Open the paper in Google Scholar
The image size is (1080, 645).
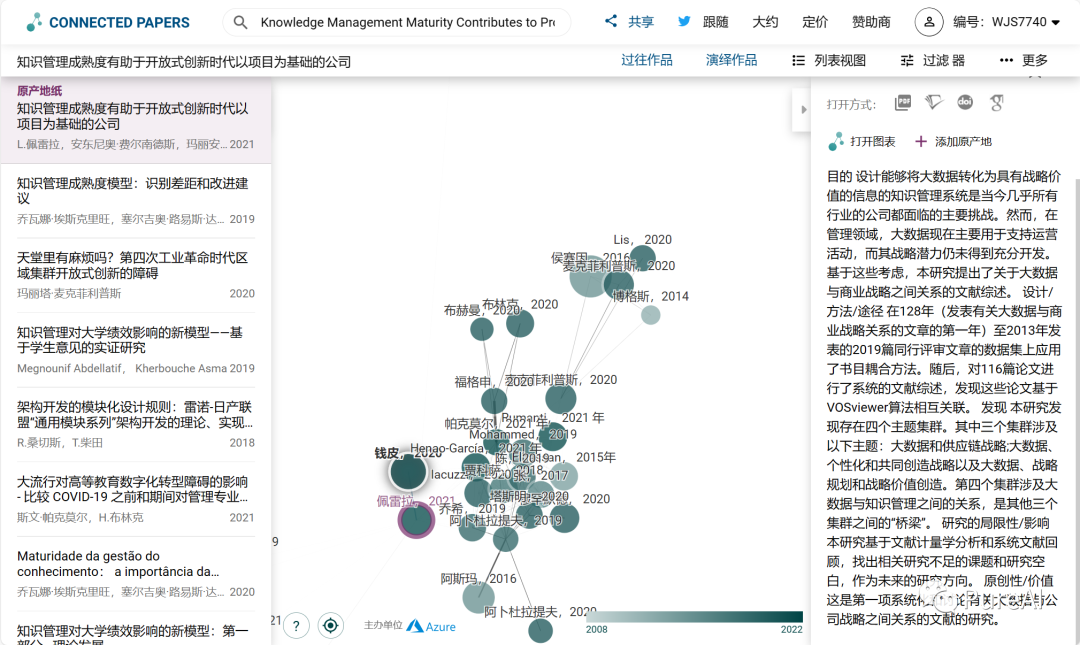(996, 101)
